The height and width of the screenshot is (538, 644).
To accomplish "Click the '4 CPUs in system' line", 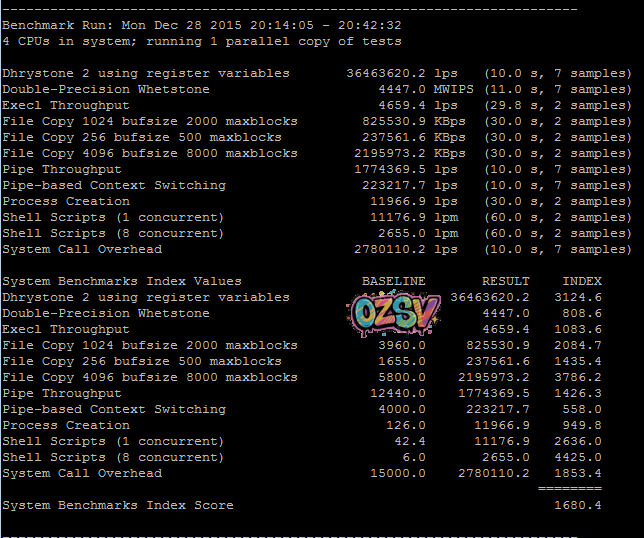I will pyautogui.click(x=202, y=41).
